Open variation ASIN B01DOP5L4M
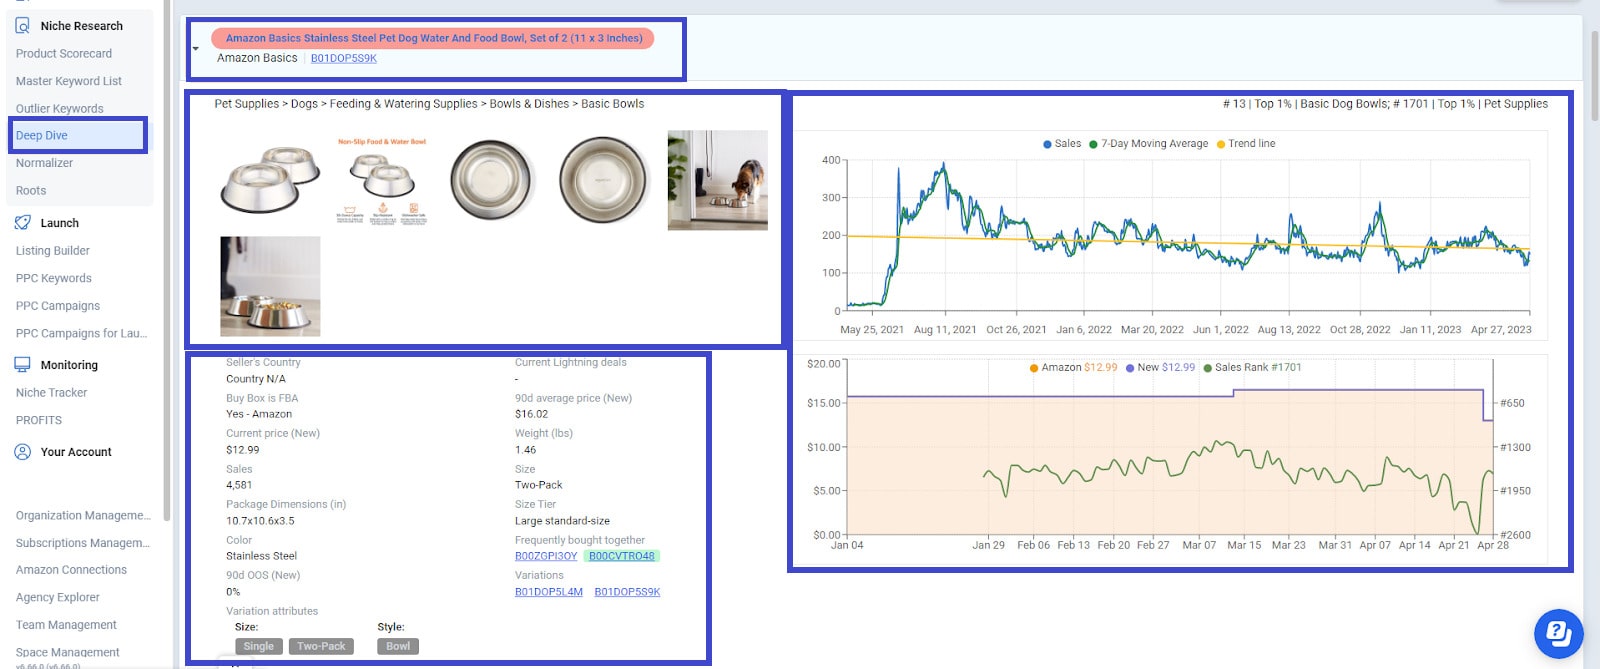This screenshot has height=669, width=1600. [549, 592]
